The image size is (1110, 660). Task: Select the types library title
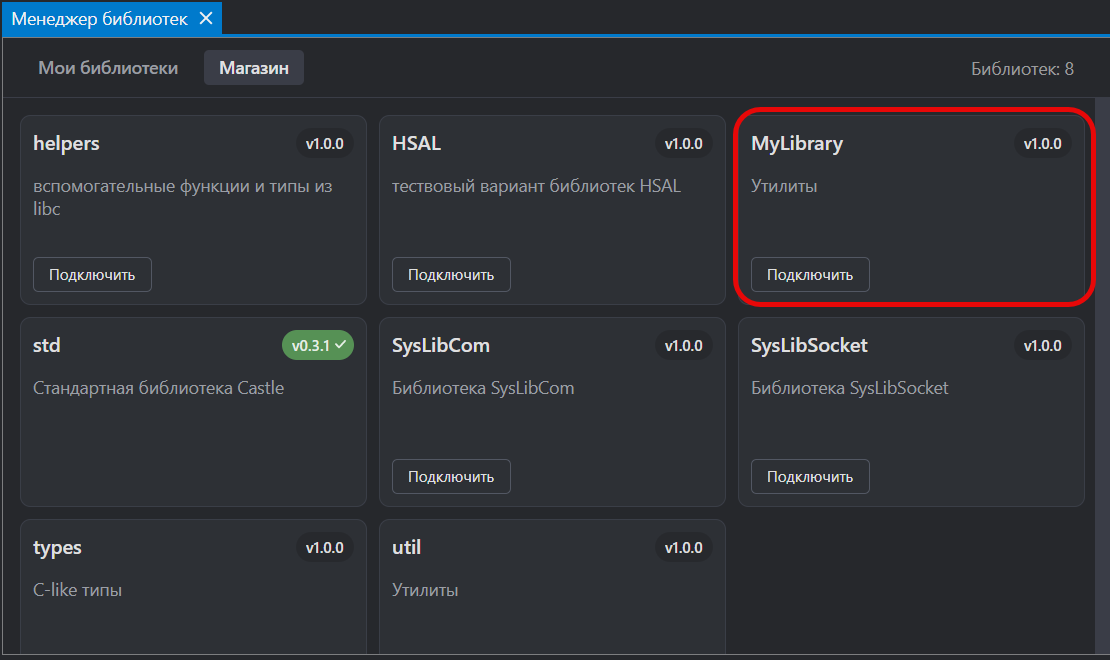pos(57,548)
